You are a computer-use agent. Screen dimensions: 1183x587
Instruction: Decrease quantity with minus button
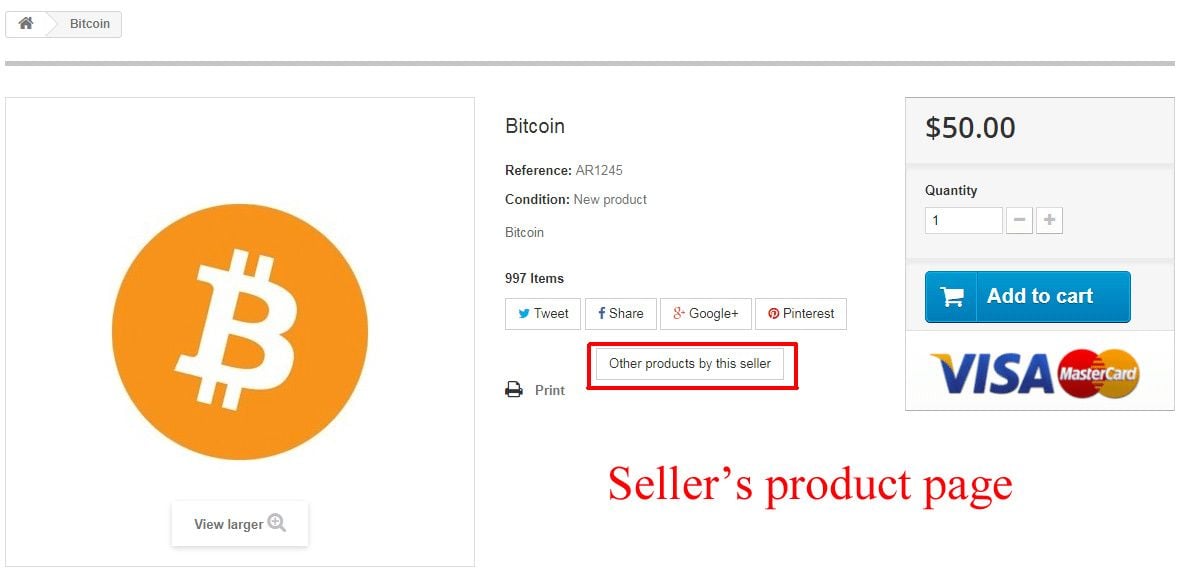[1019, 221]
